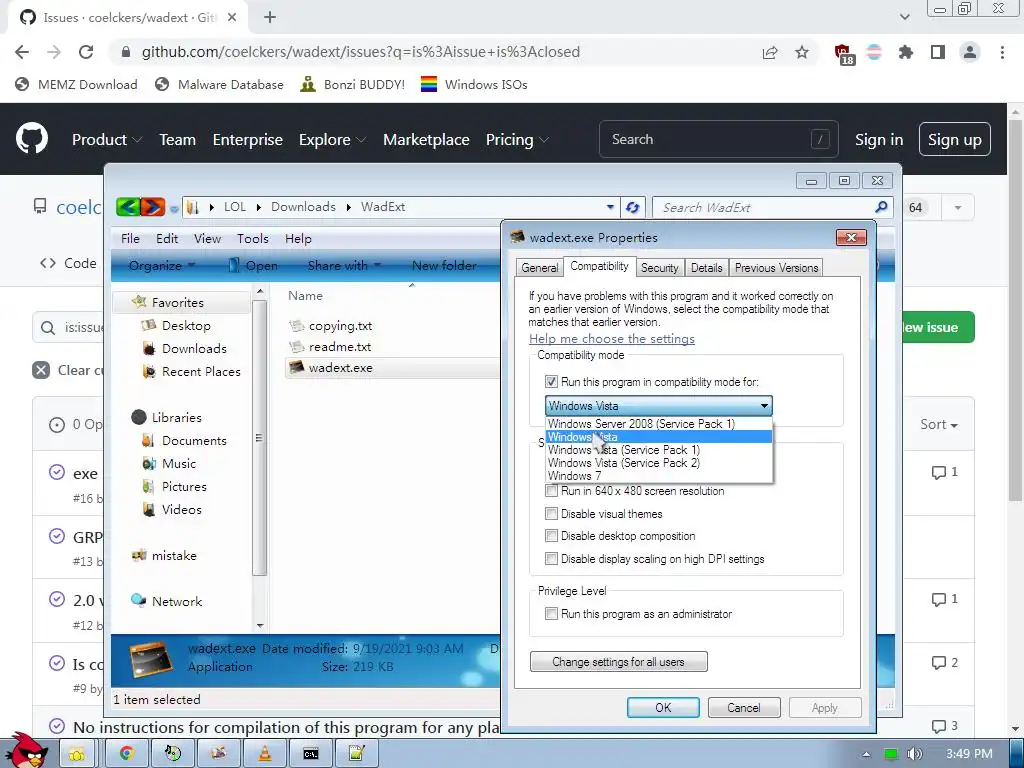Screen dimensions: 1024x768
Task: Open Chrome profile avatar
Action: (970, 52)
